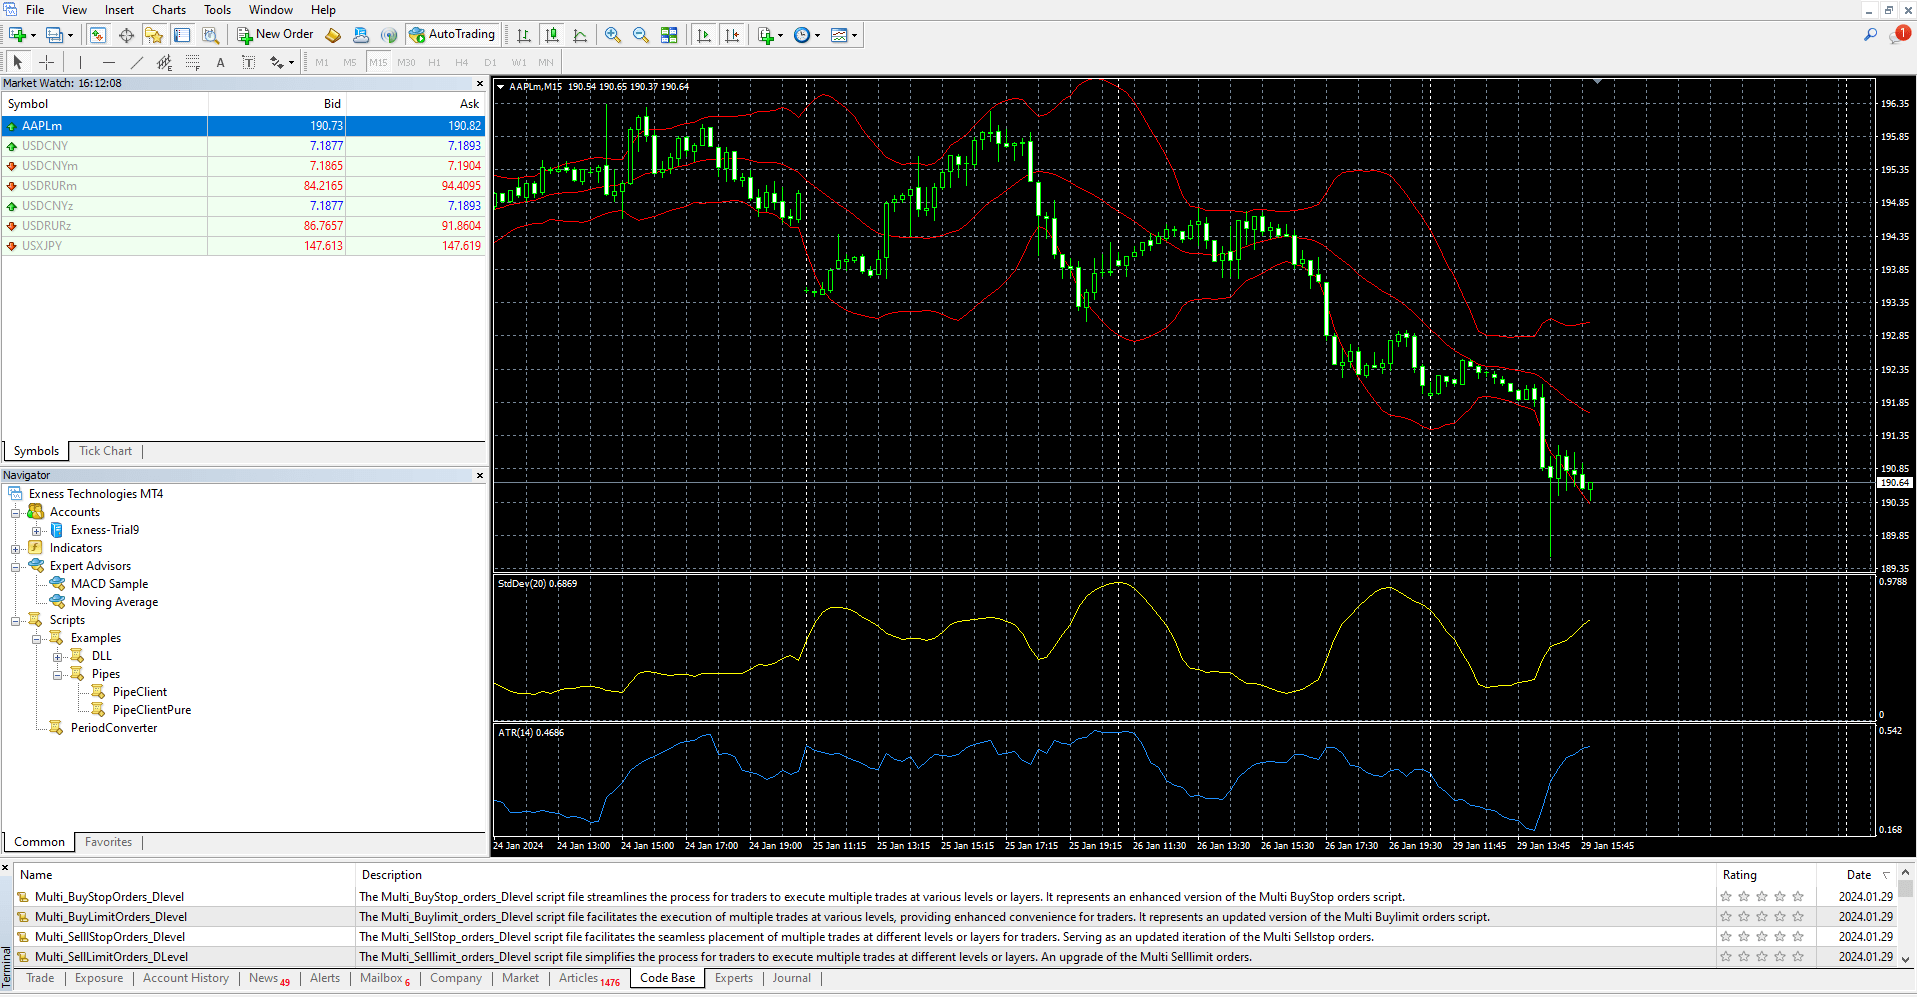Switch timeframe to H4
This screenshot has width=1917, height=997.
462,62
